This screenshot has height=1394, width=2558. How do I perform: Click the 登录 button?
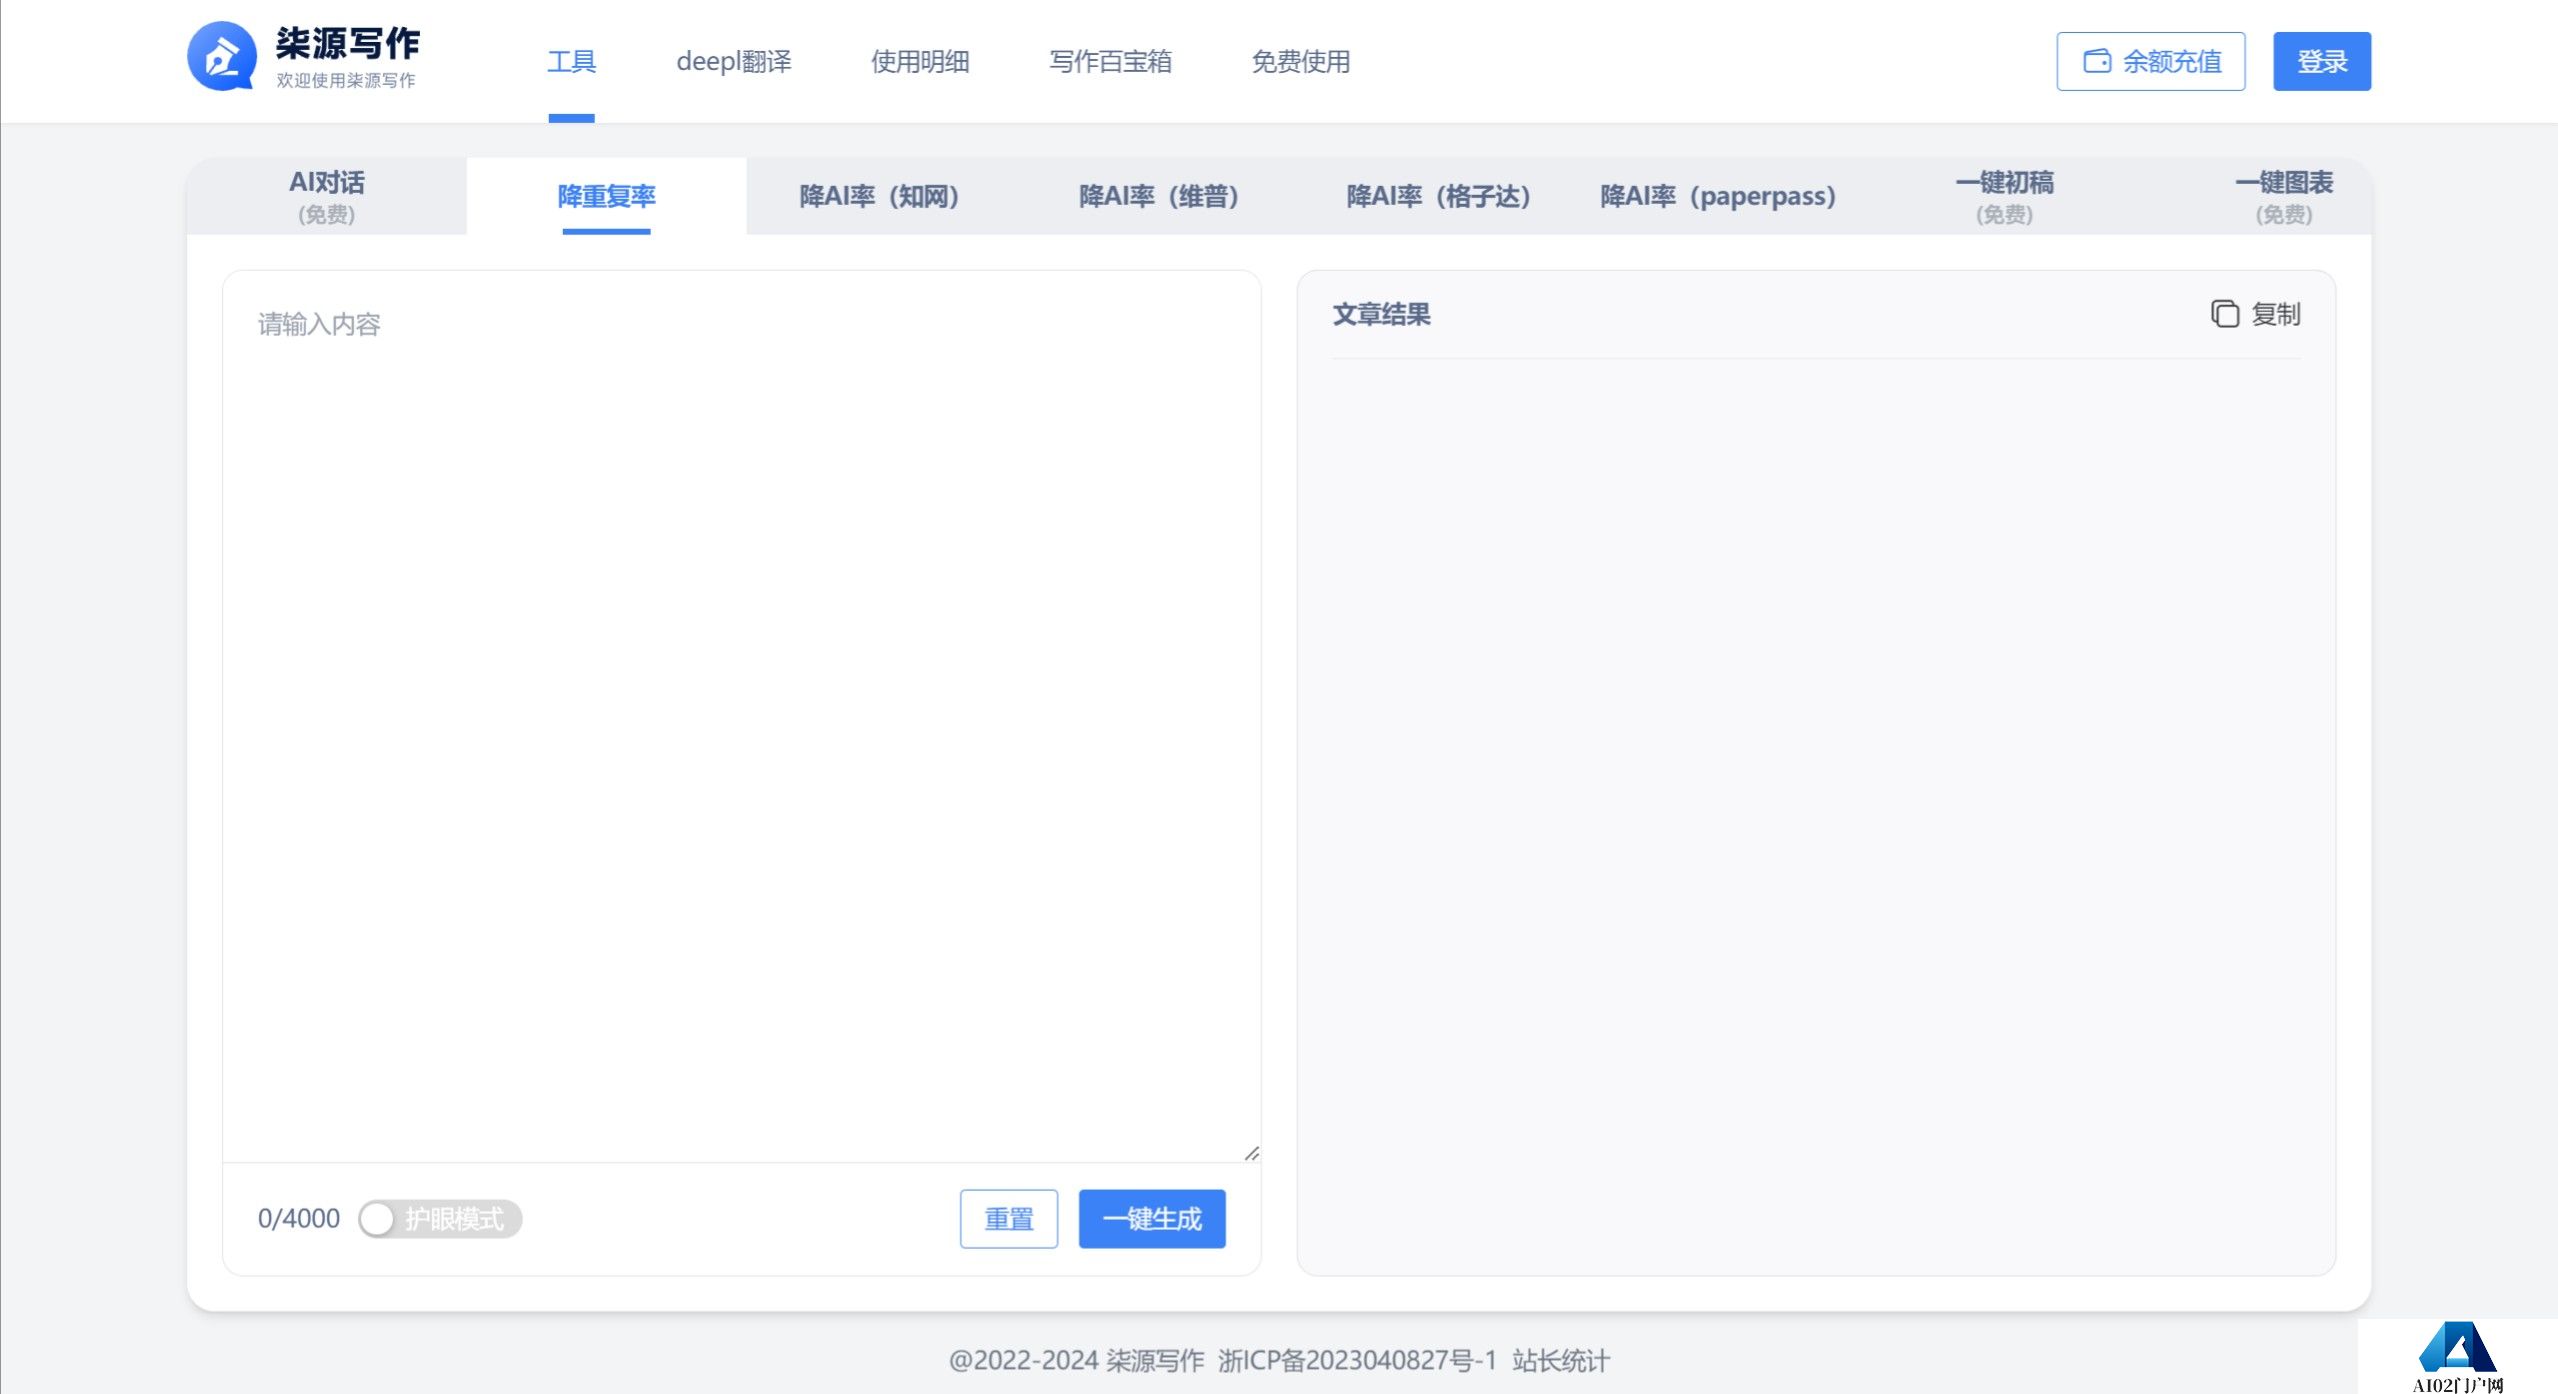(x=2321, y=61)
